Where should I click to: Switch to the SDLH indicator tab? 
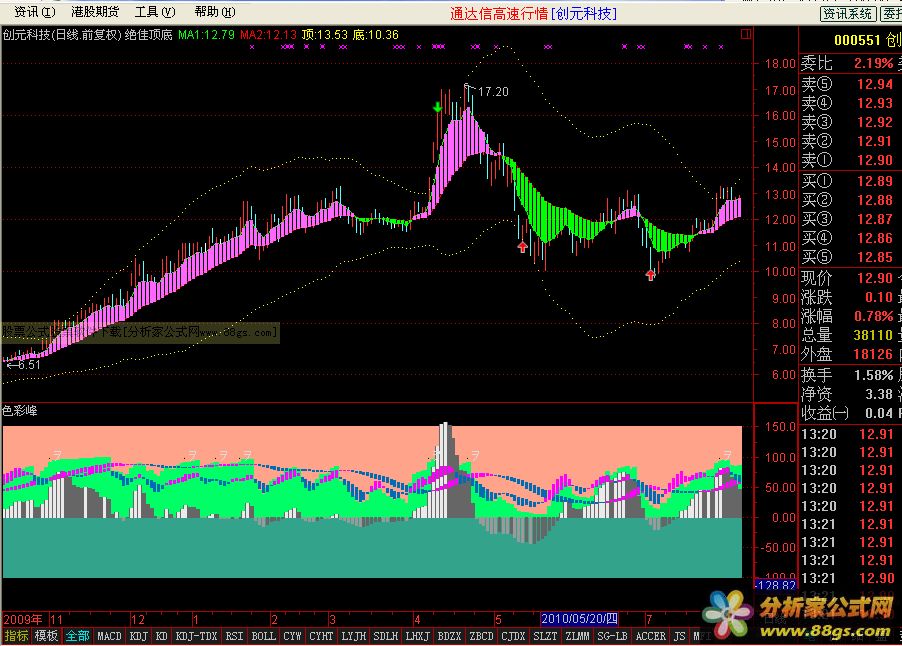tap(385, 636)
